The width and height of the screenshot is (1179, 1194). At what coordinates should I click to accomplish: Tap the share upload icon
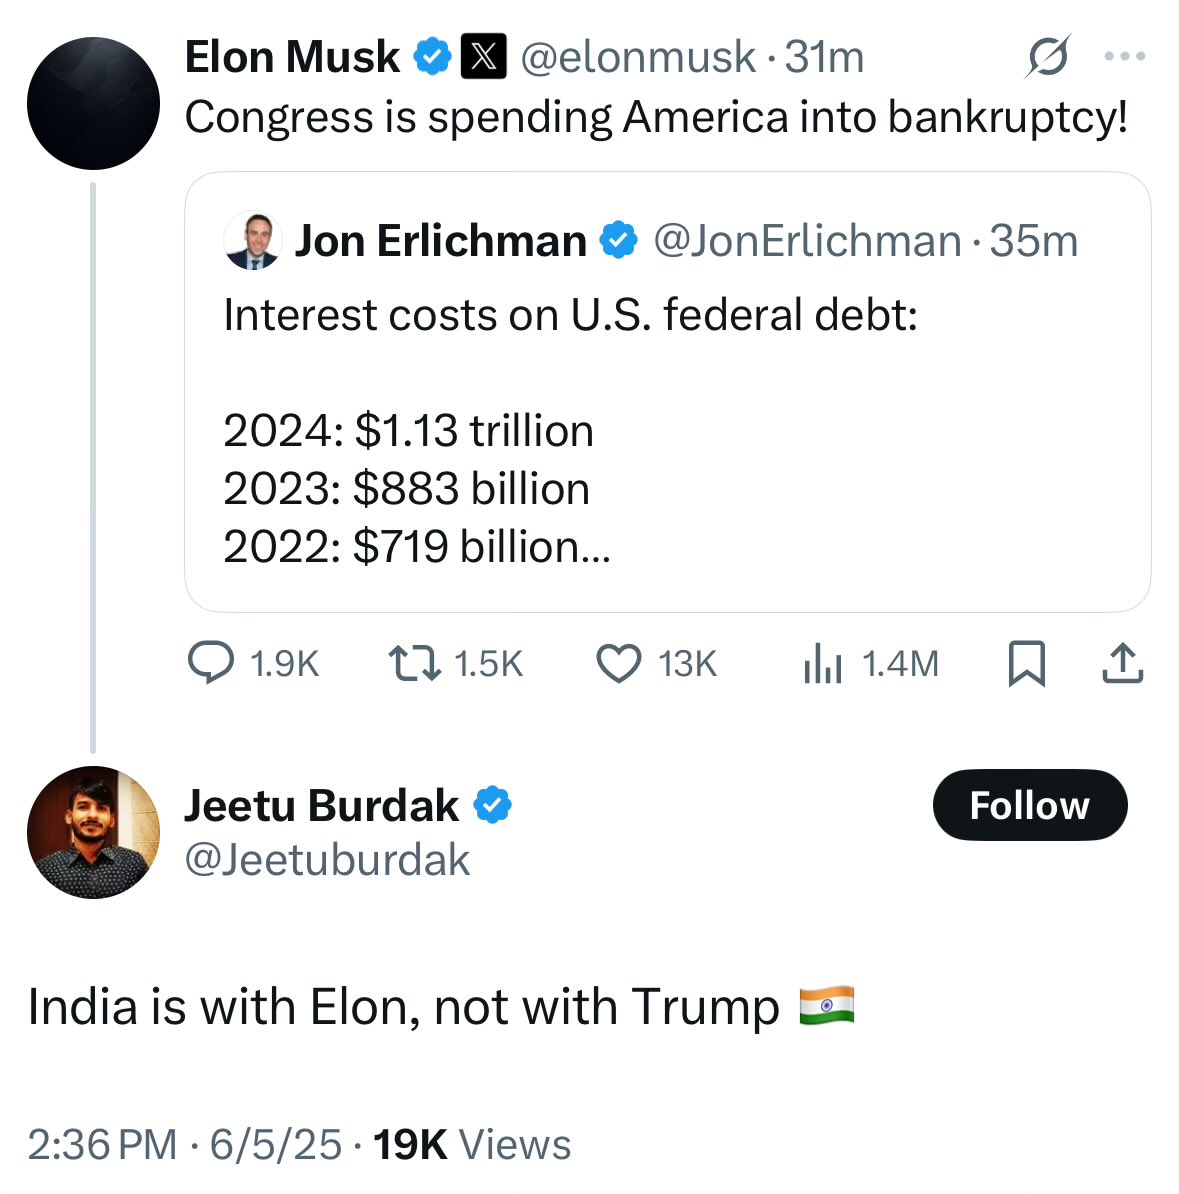coord(1123,662)
